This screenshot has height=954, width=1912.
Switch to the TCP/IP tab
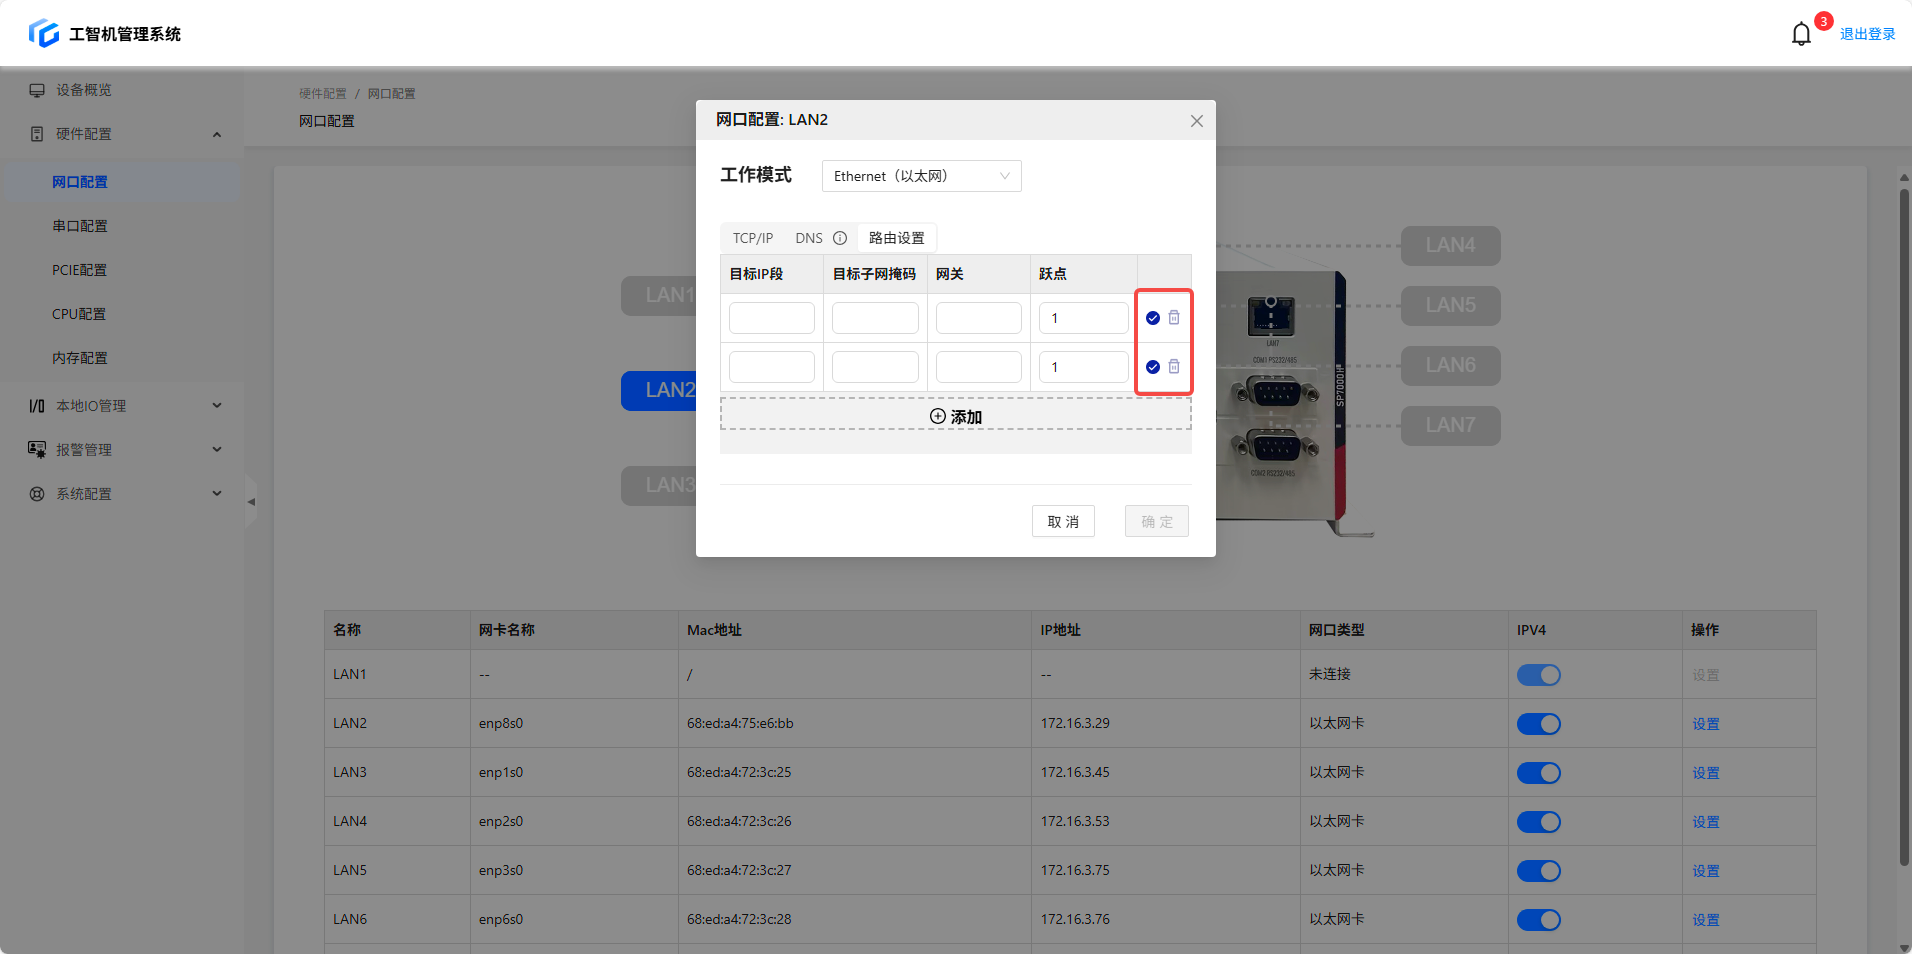752,238
